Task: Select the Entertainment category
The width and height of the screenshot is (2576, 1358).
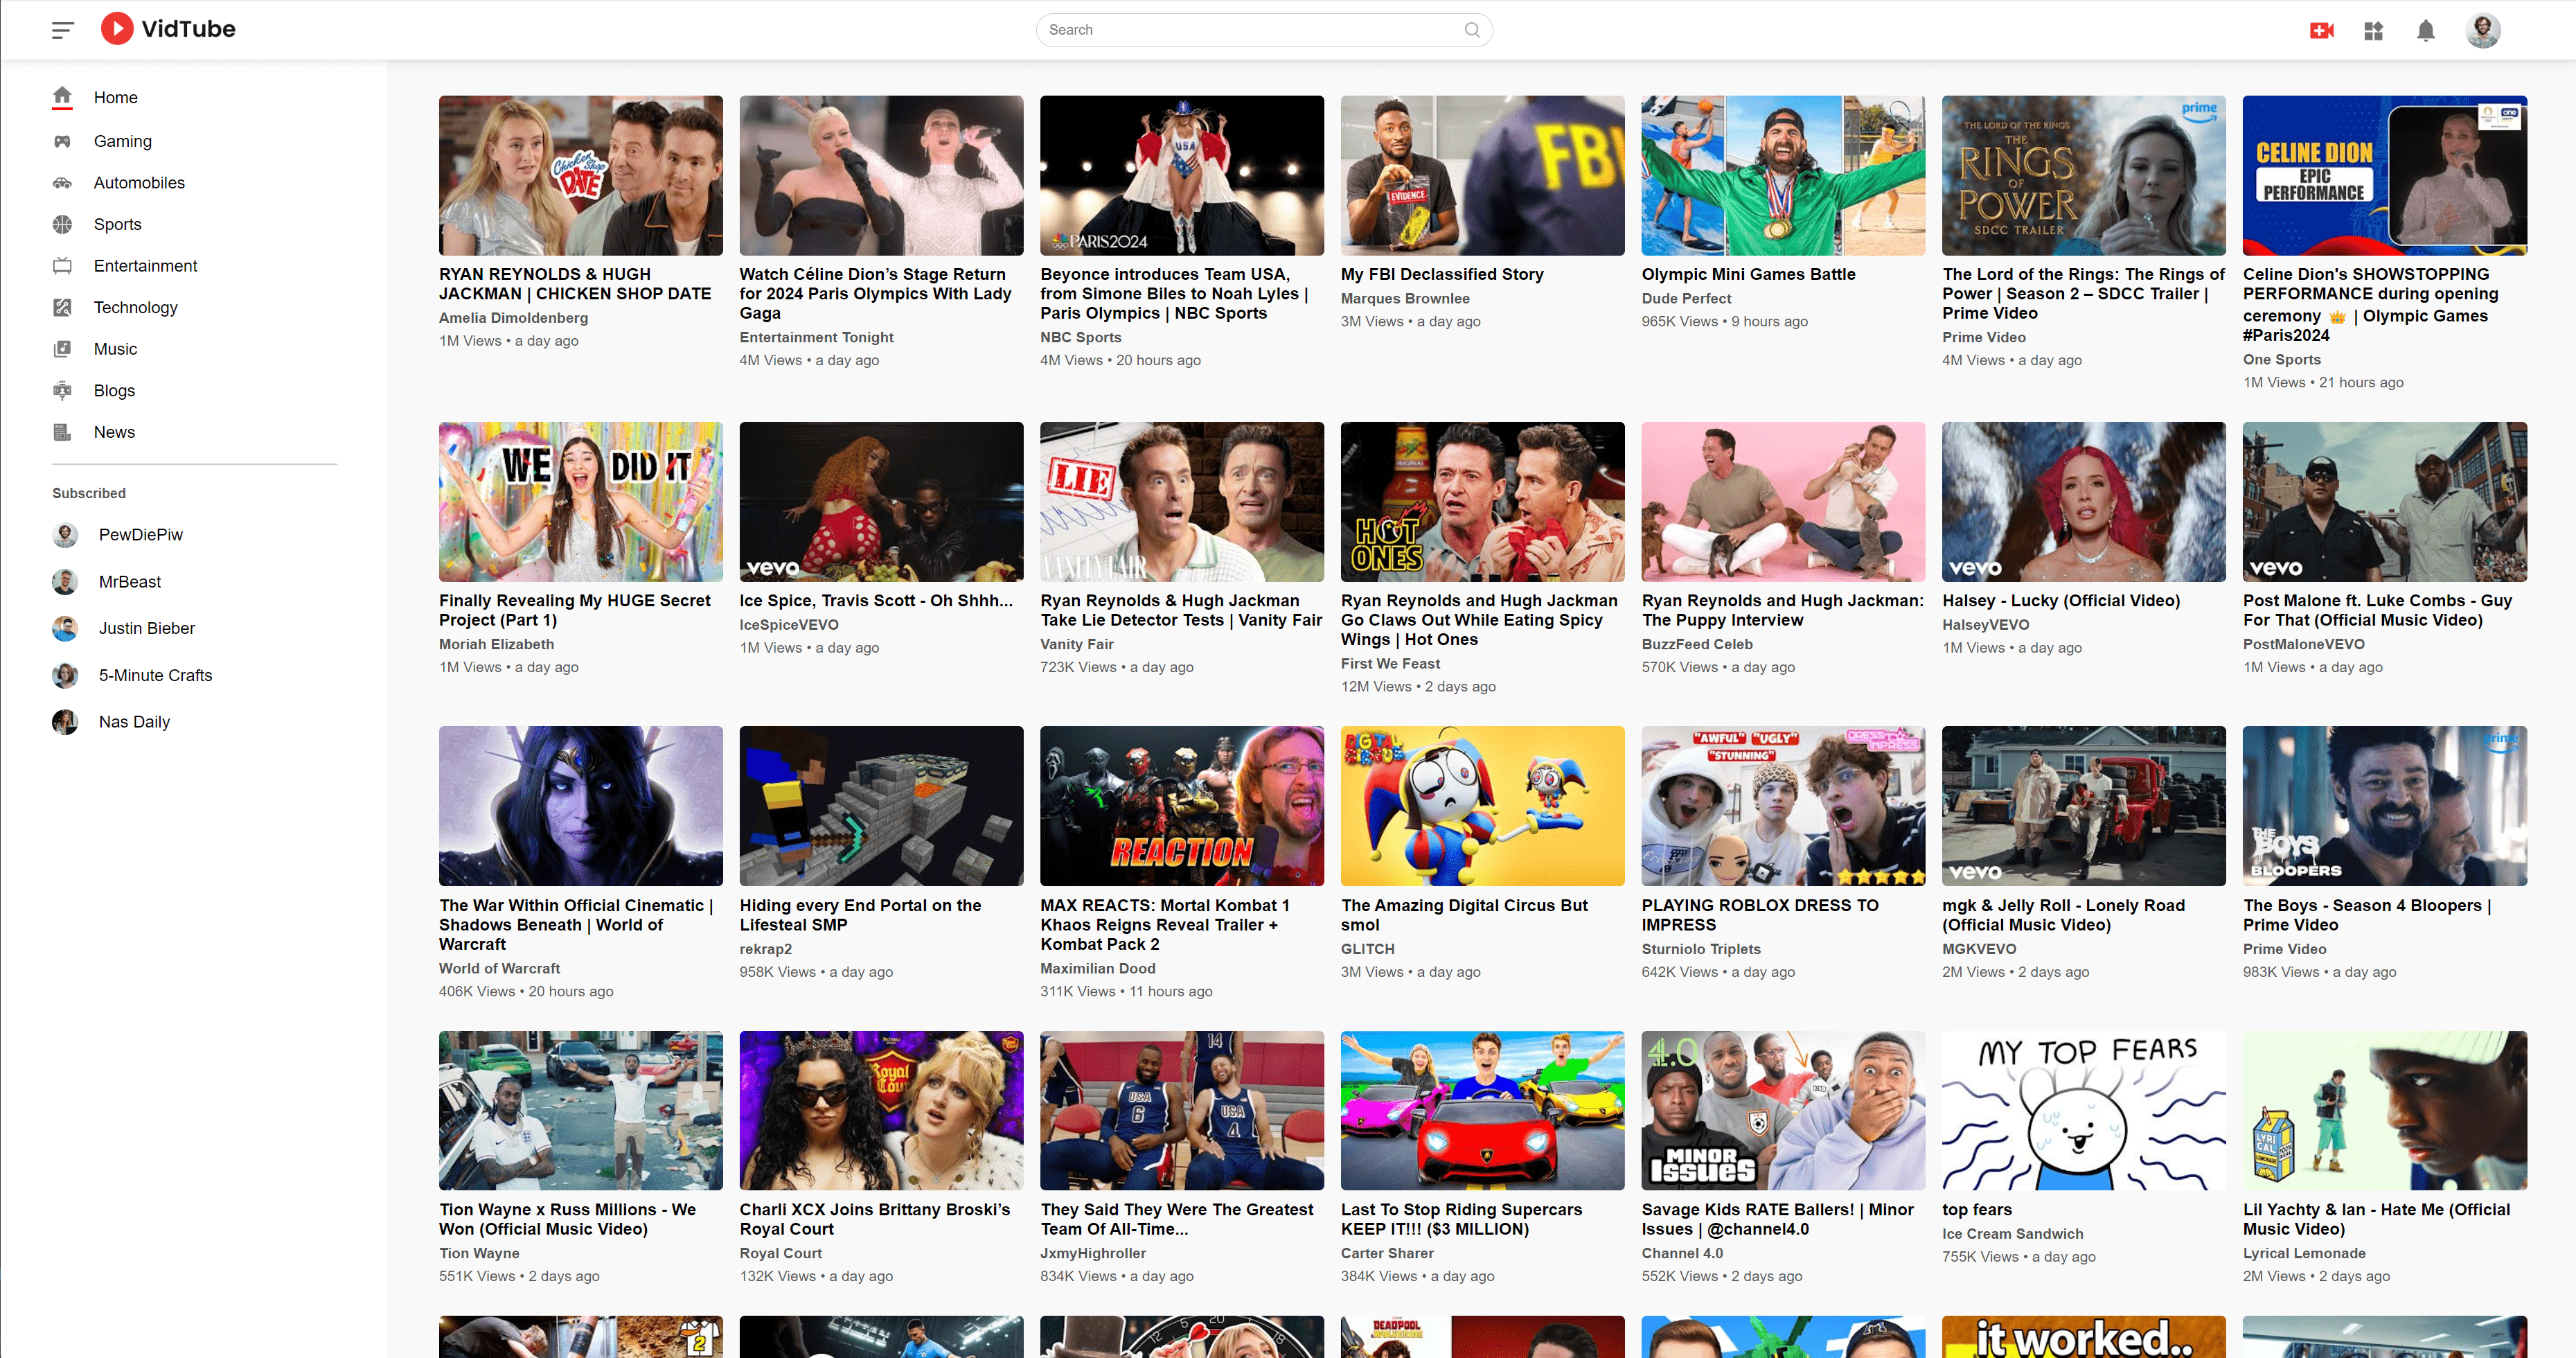Action: coord(146,266)
